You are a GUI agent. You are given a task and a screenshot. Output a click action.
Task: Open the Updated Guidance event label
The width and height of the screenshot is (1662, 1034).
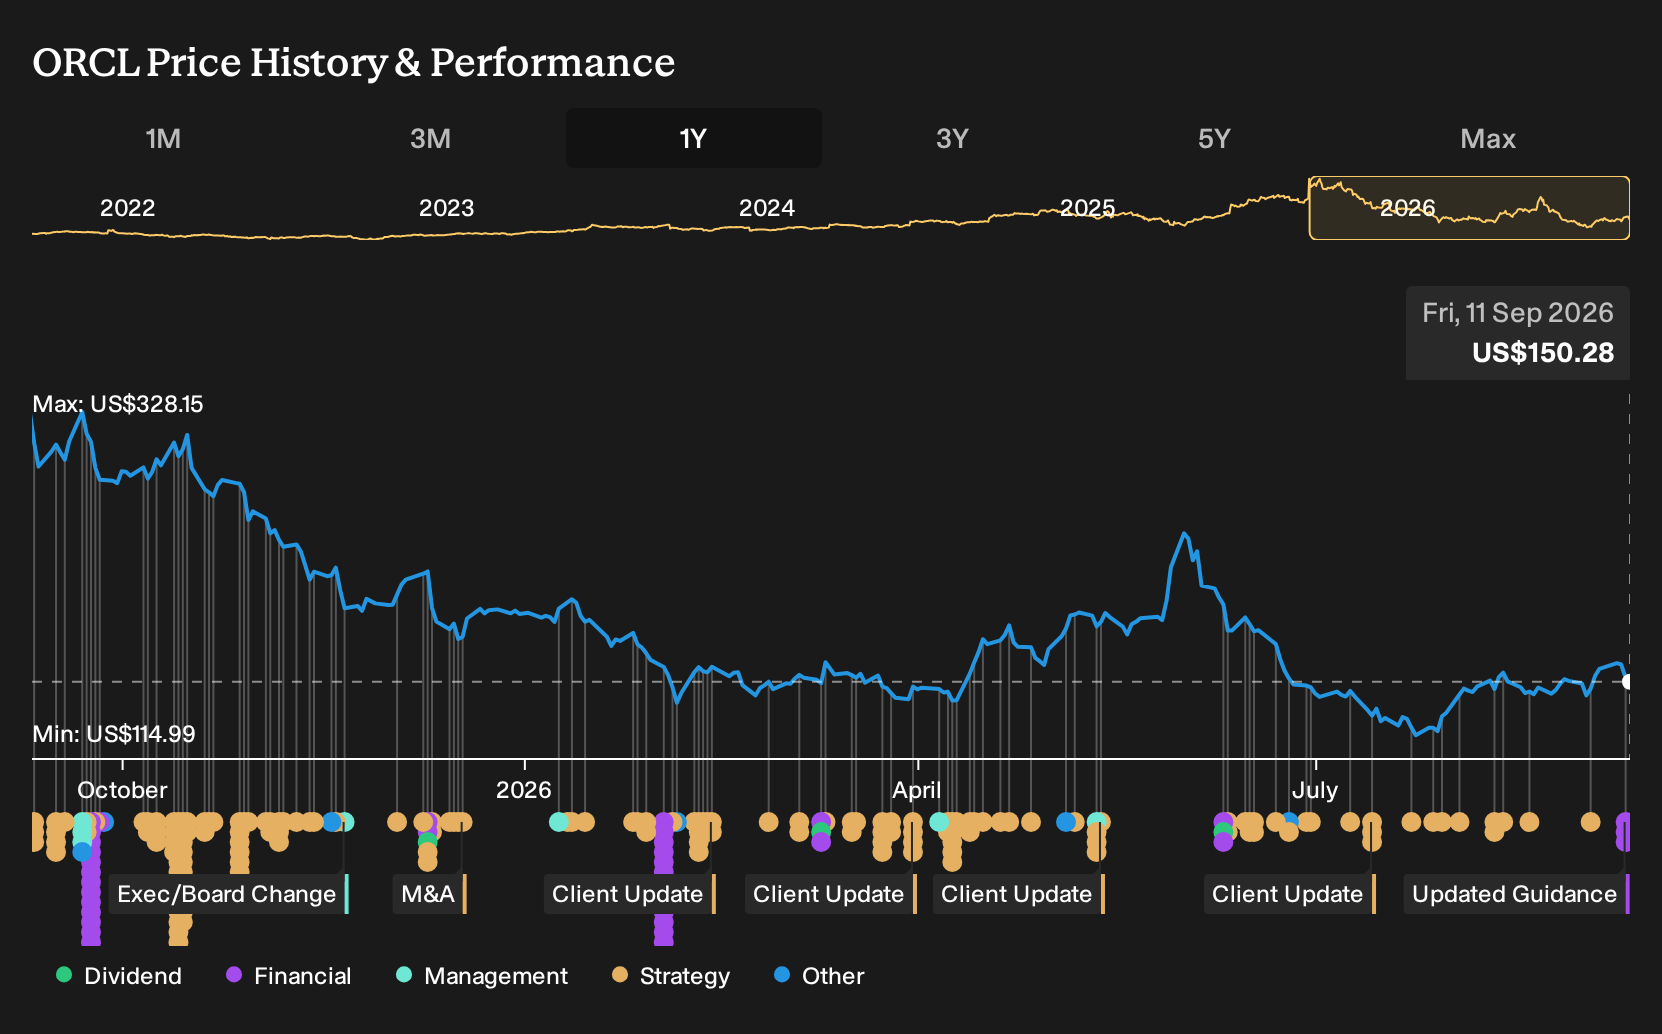pos(1517,894)
